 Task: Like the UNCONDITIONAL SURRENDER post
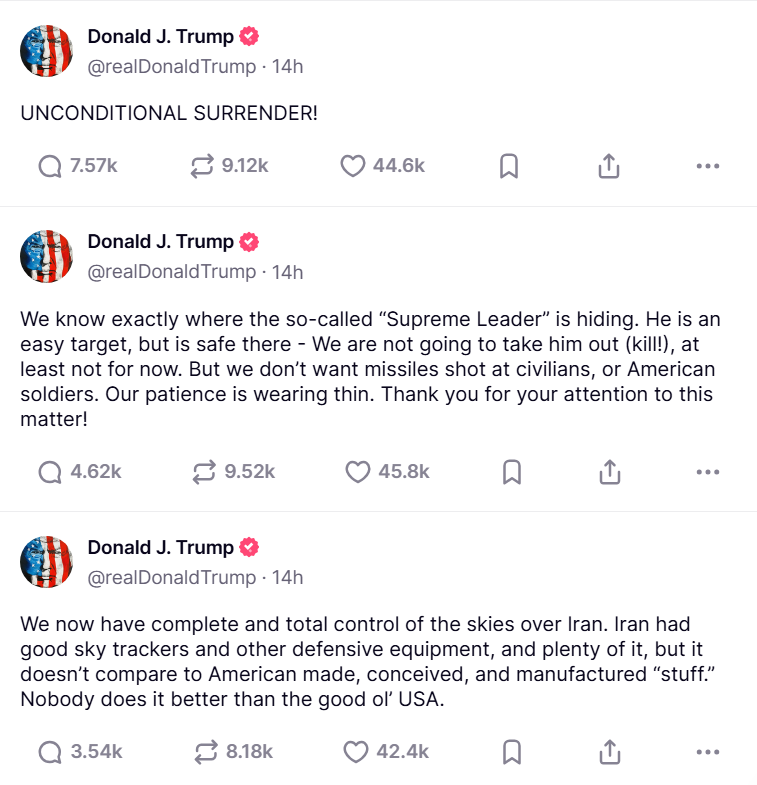tap(353, 166)
